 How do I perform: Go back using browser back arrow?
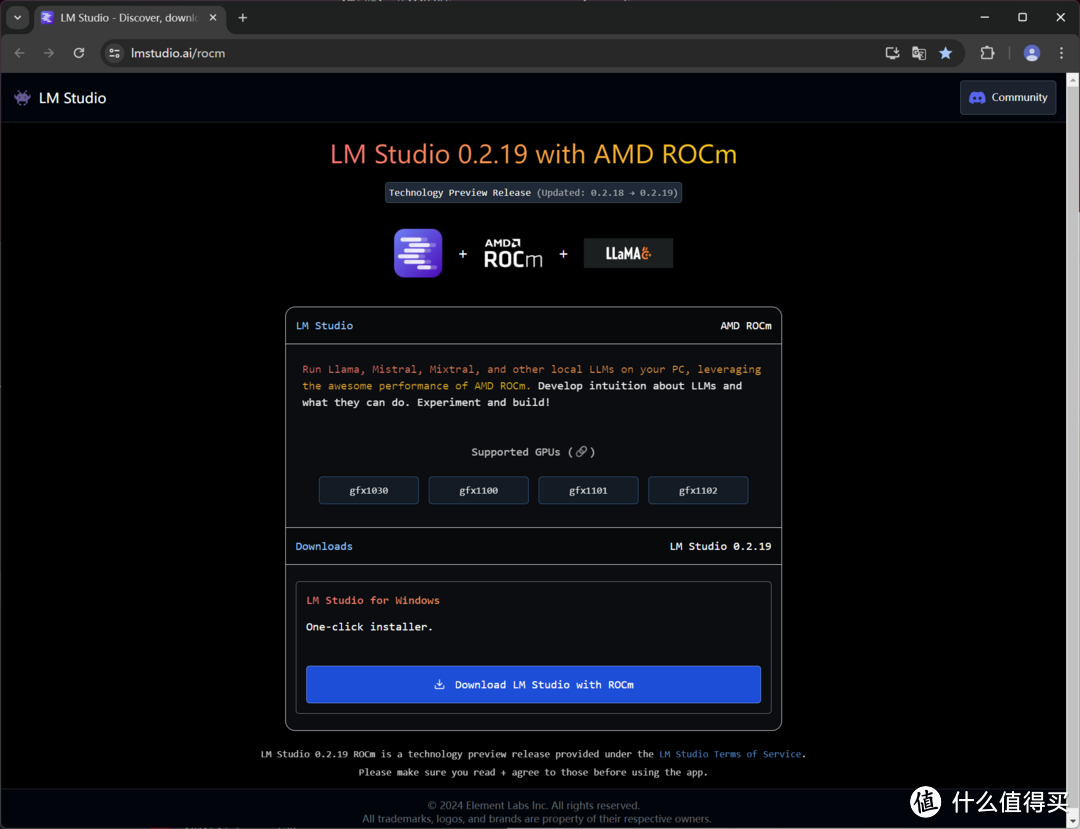tap(19, 53)
